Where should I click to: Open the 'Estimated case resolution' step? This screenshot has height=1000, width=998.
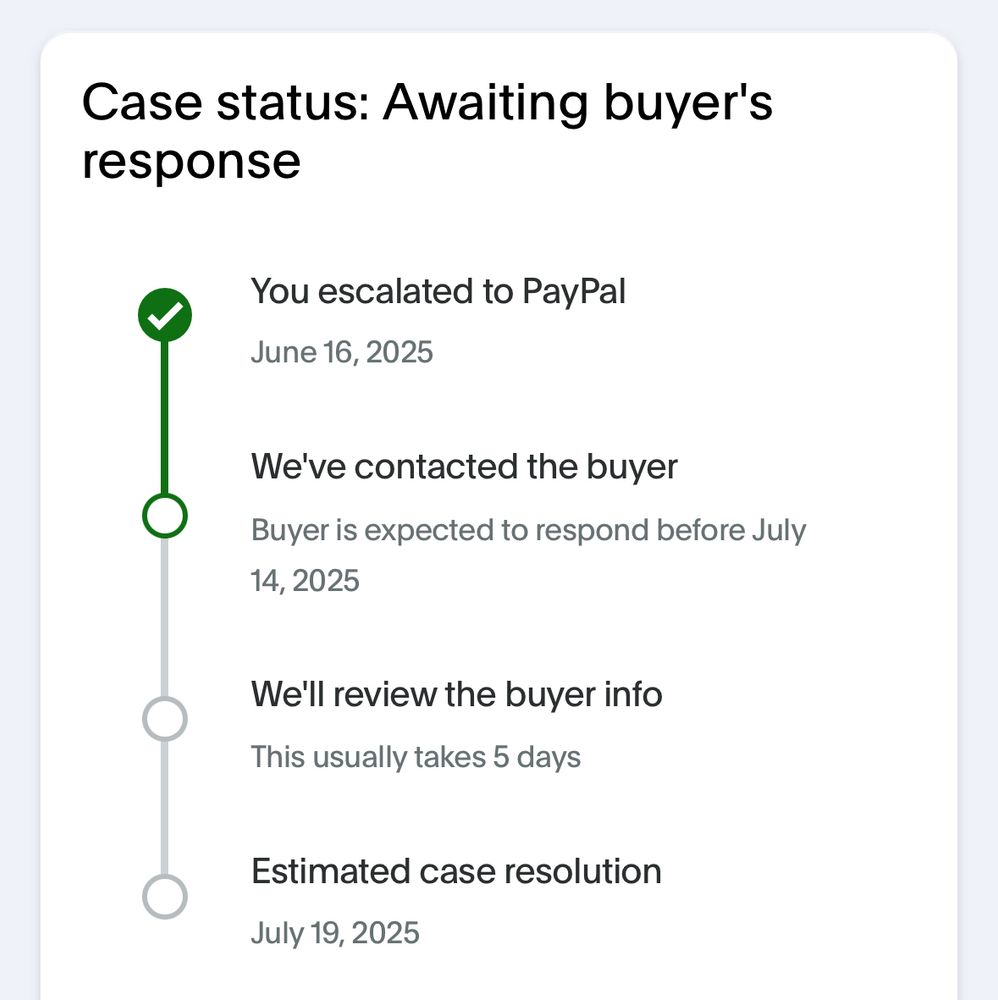pos(456,871)
